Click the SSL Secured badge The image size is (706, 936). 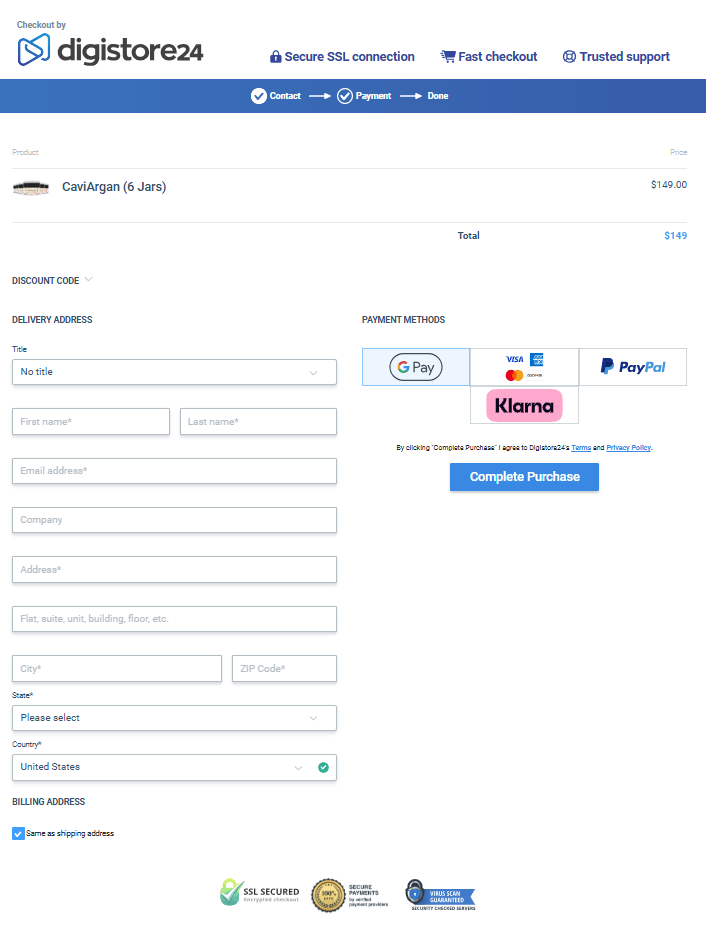[259, 893]
